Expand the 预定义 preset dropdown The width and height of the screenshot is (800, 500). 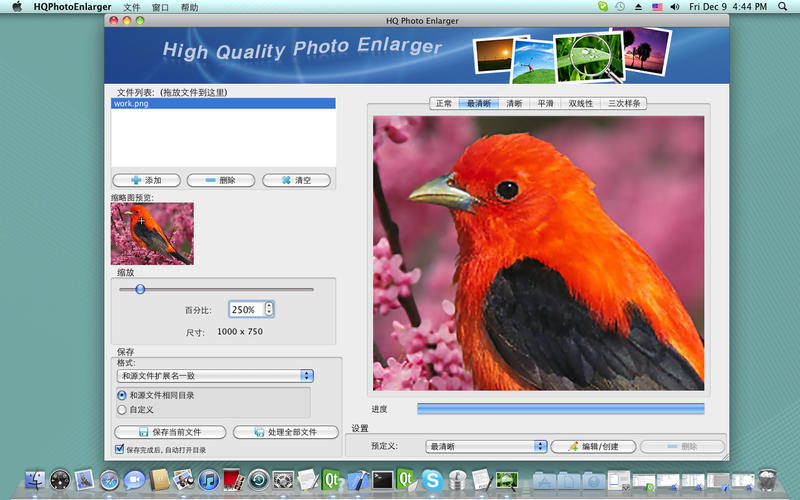coord(486,446)
